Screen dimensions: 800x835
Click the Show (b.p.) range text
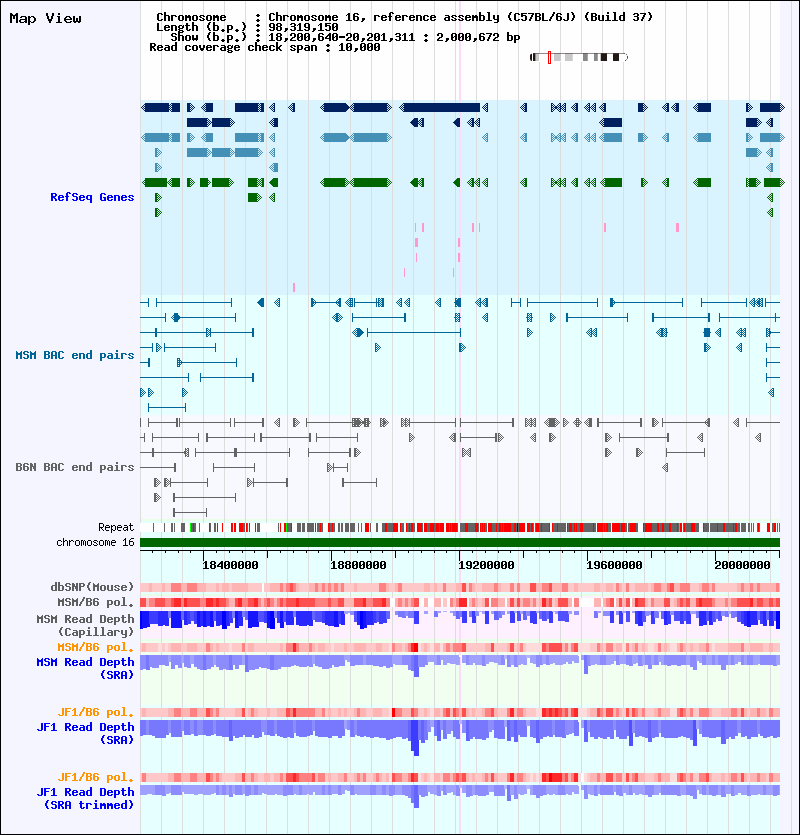tap(345, 37)
